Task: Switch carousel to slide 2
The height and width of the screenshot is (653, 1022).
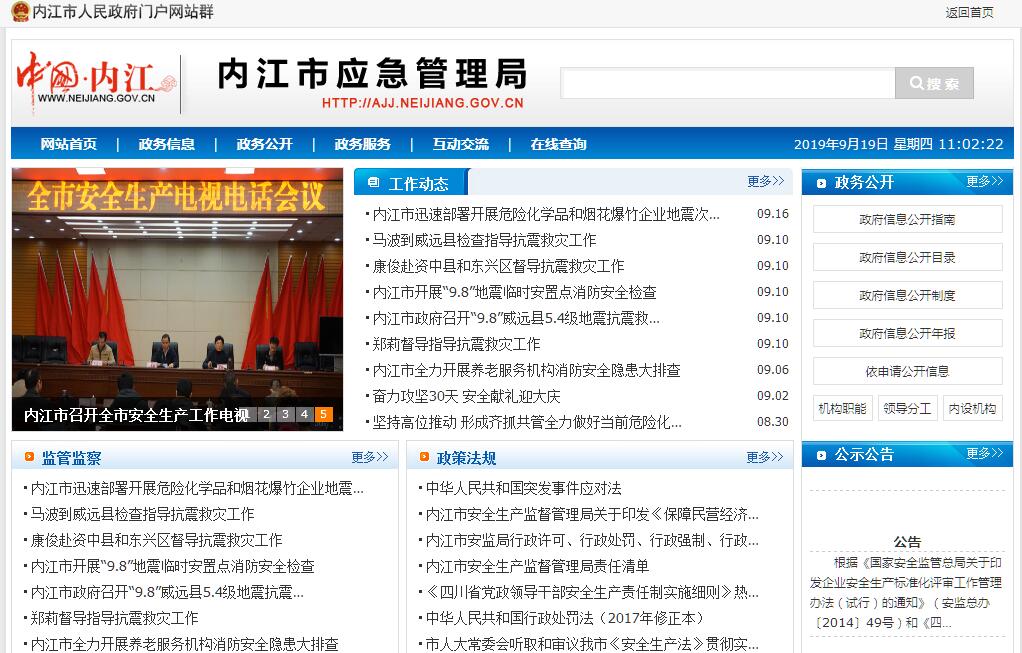Action: pos(267,414)
